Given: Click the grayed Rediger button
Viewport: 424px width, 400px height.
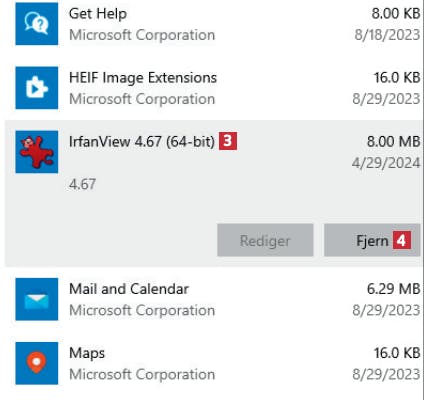Looking at the screenshot, I should pos(265,240).
